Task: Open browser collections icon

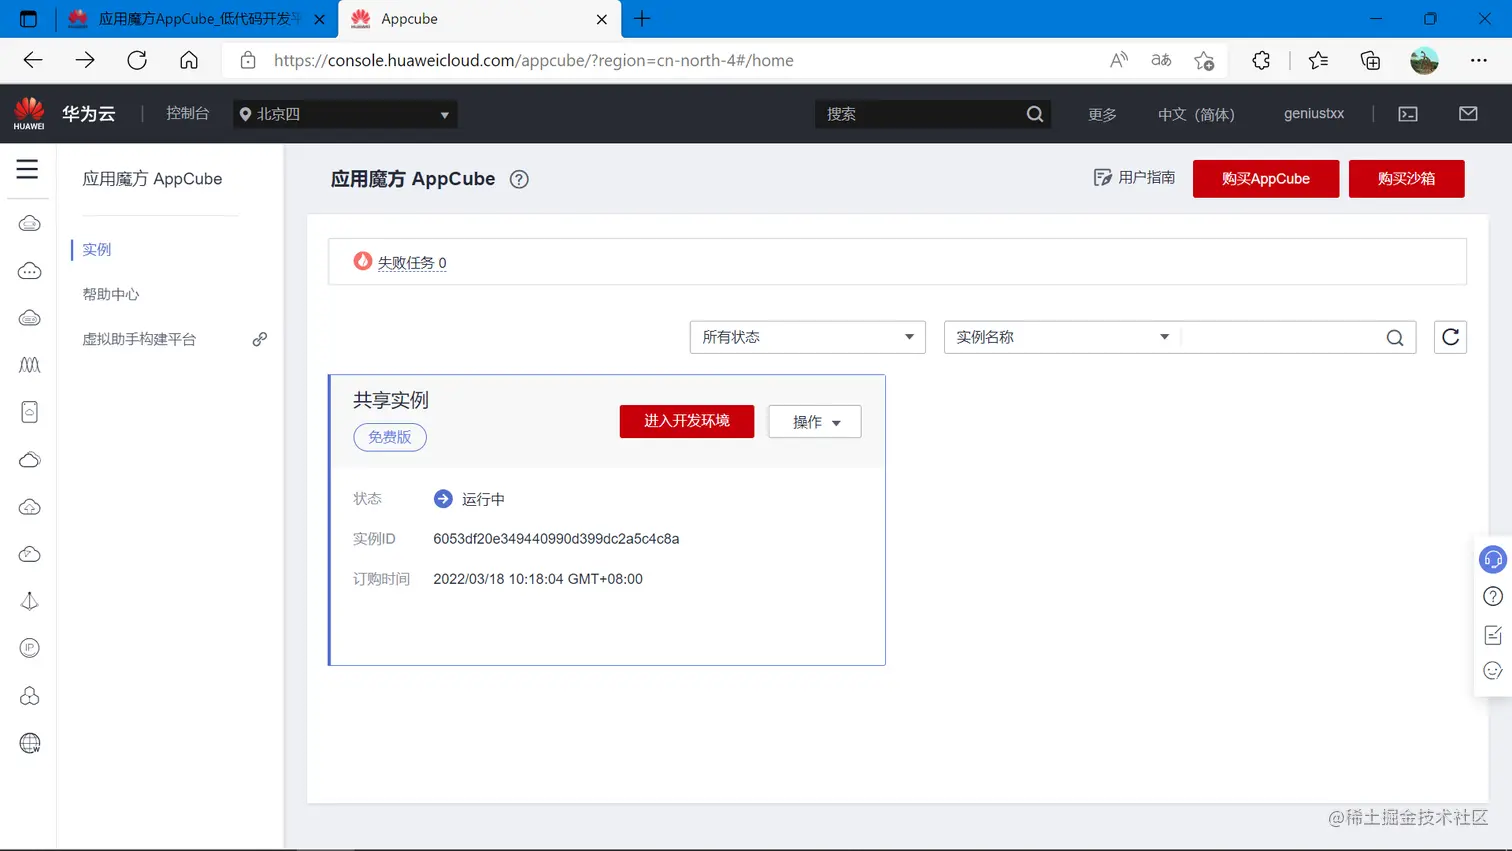Action: [1371, 60]
